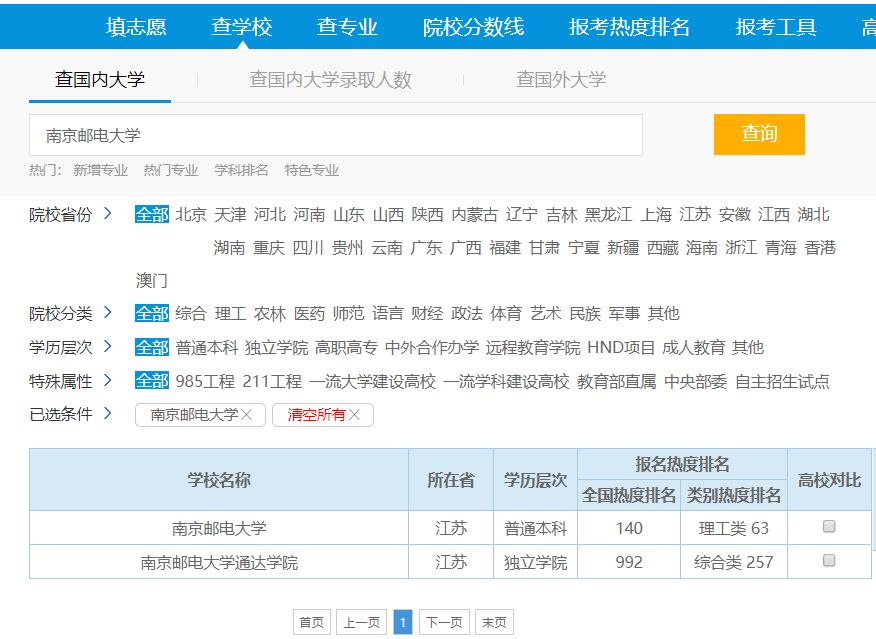The height and width of the screenshot is (639, 876).
Task: Select 全部 in the 学历层次 row
Action: click(x=151, y=347)
